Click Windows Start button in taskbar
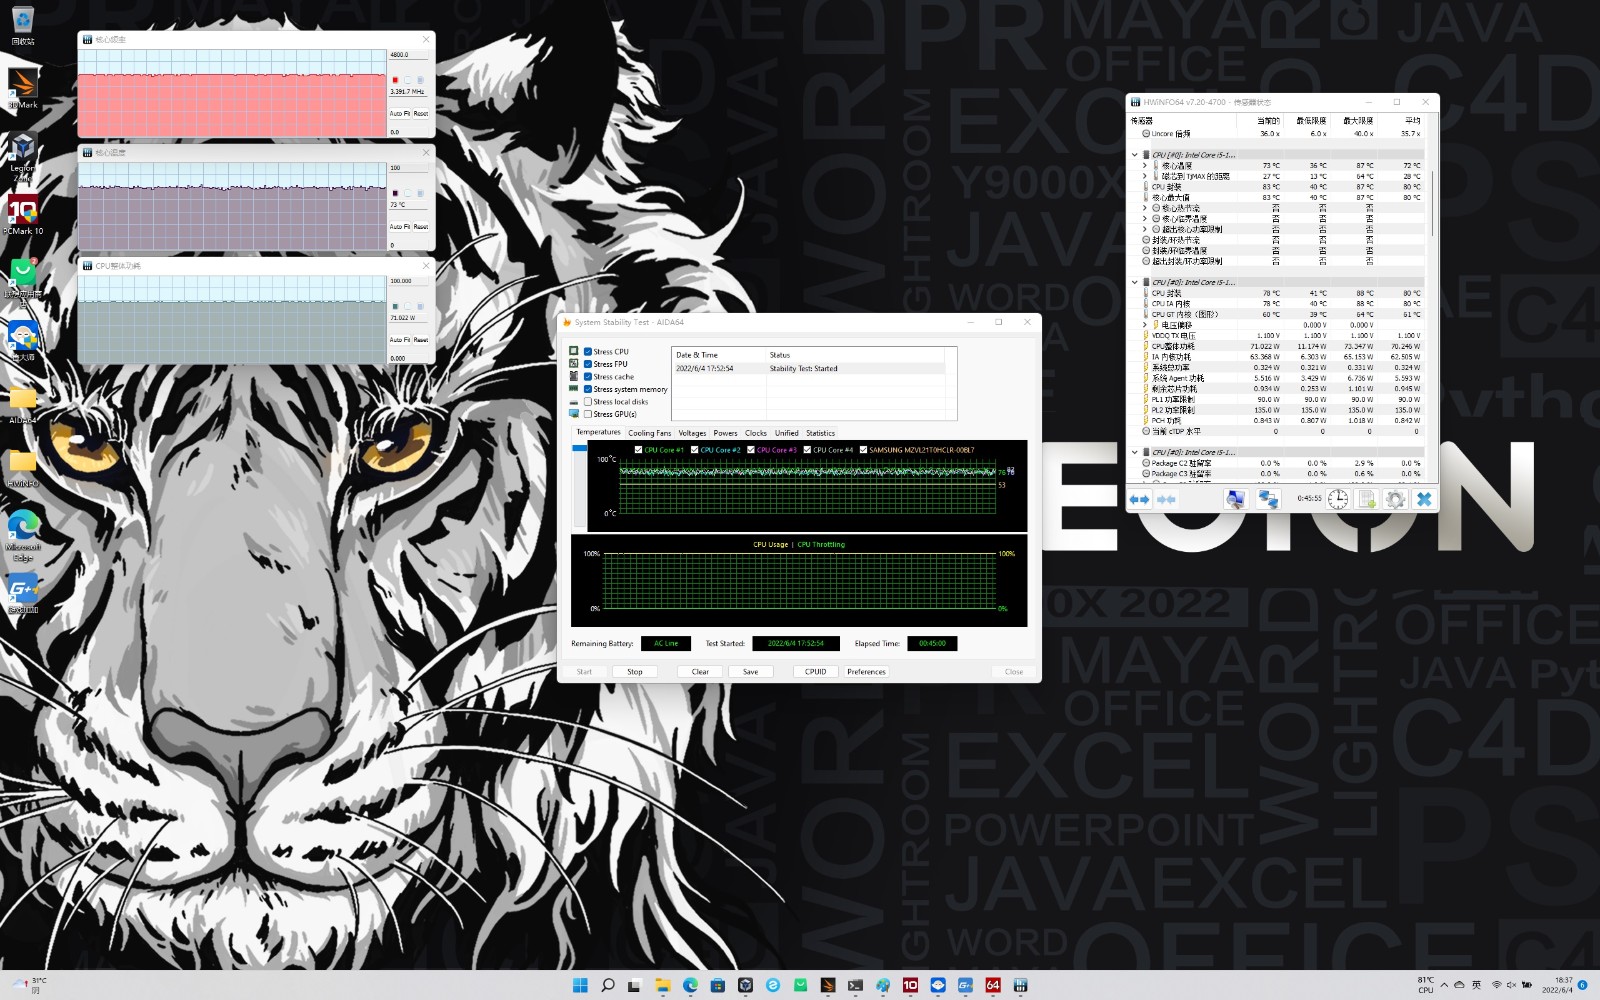The width and height of the screenshot is (1600, 1000). 580,985
